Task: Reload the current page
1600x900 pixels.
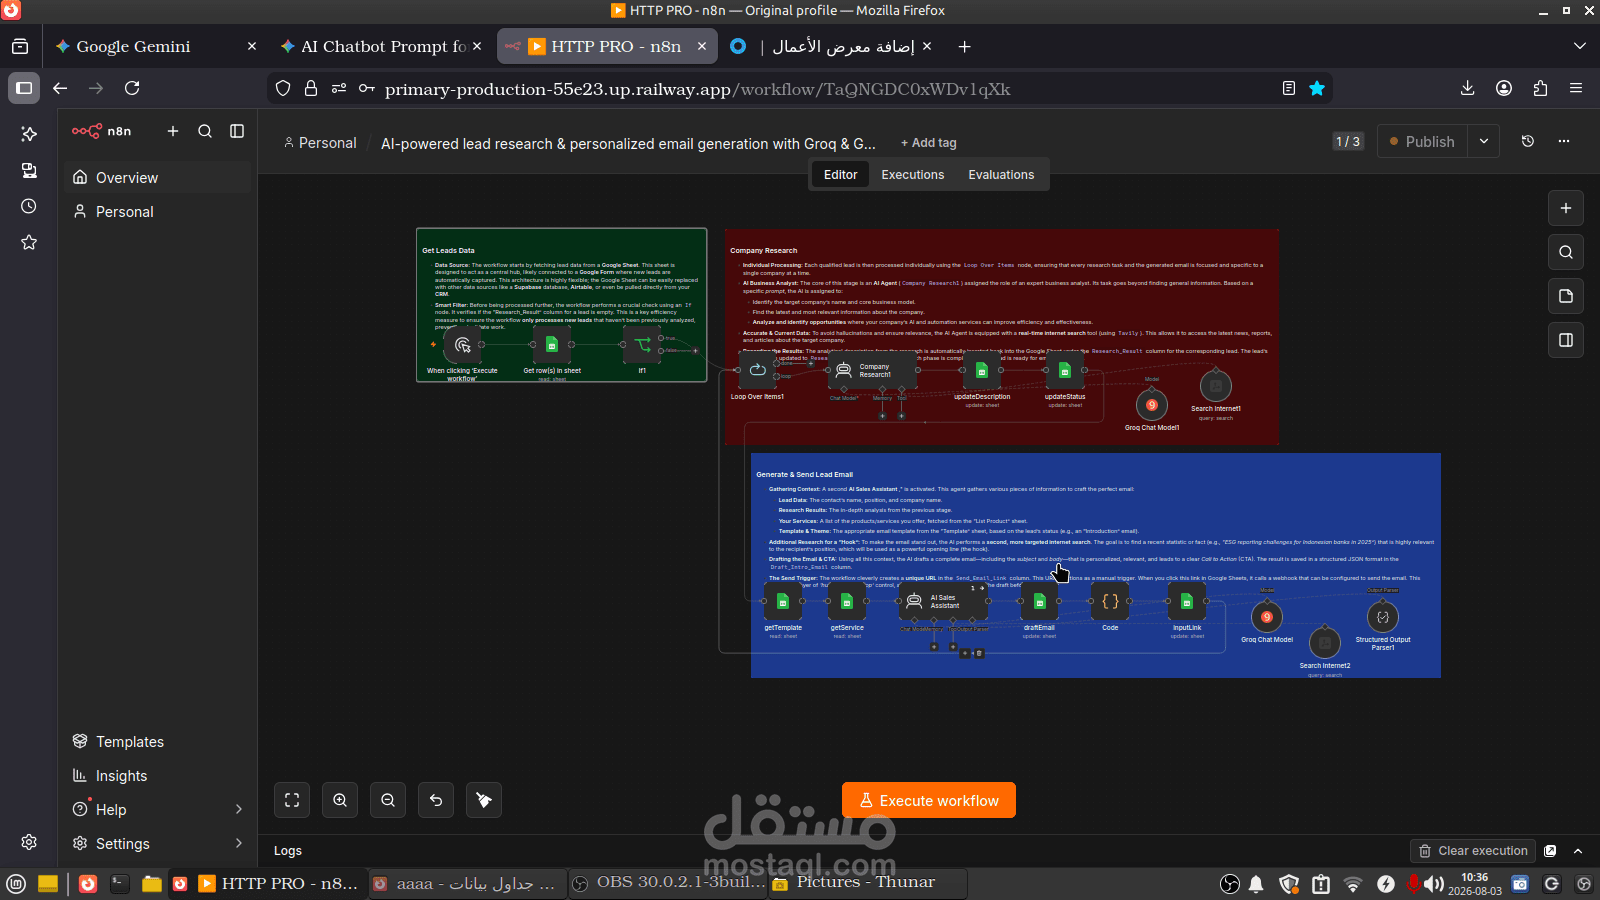Action: point(132,88)
